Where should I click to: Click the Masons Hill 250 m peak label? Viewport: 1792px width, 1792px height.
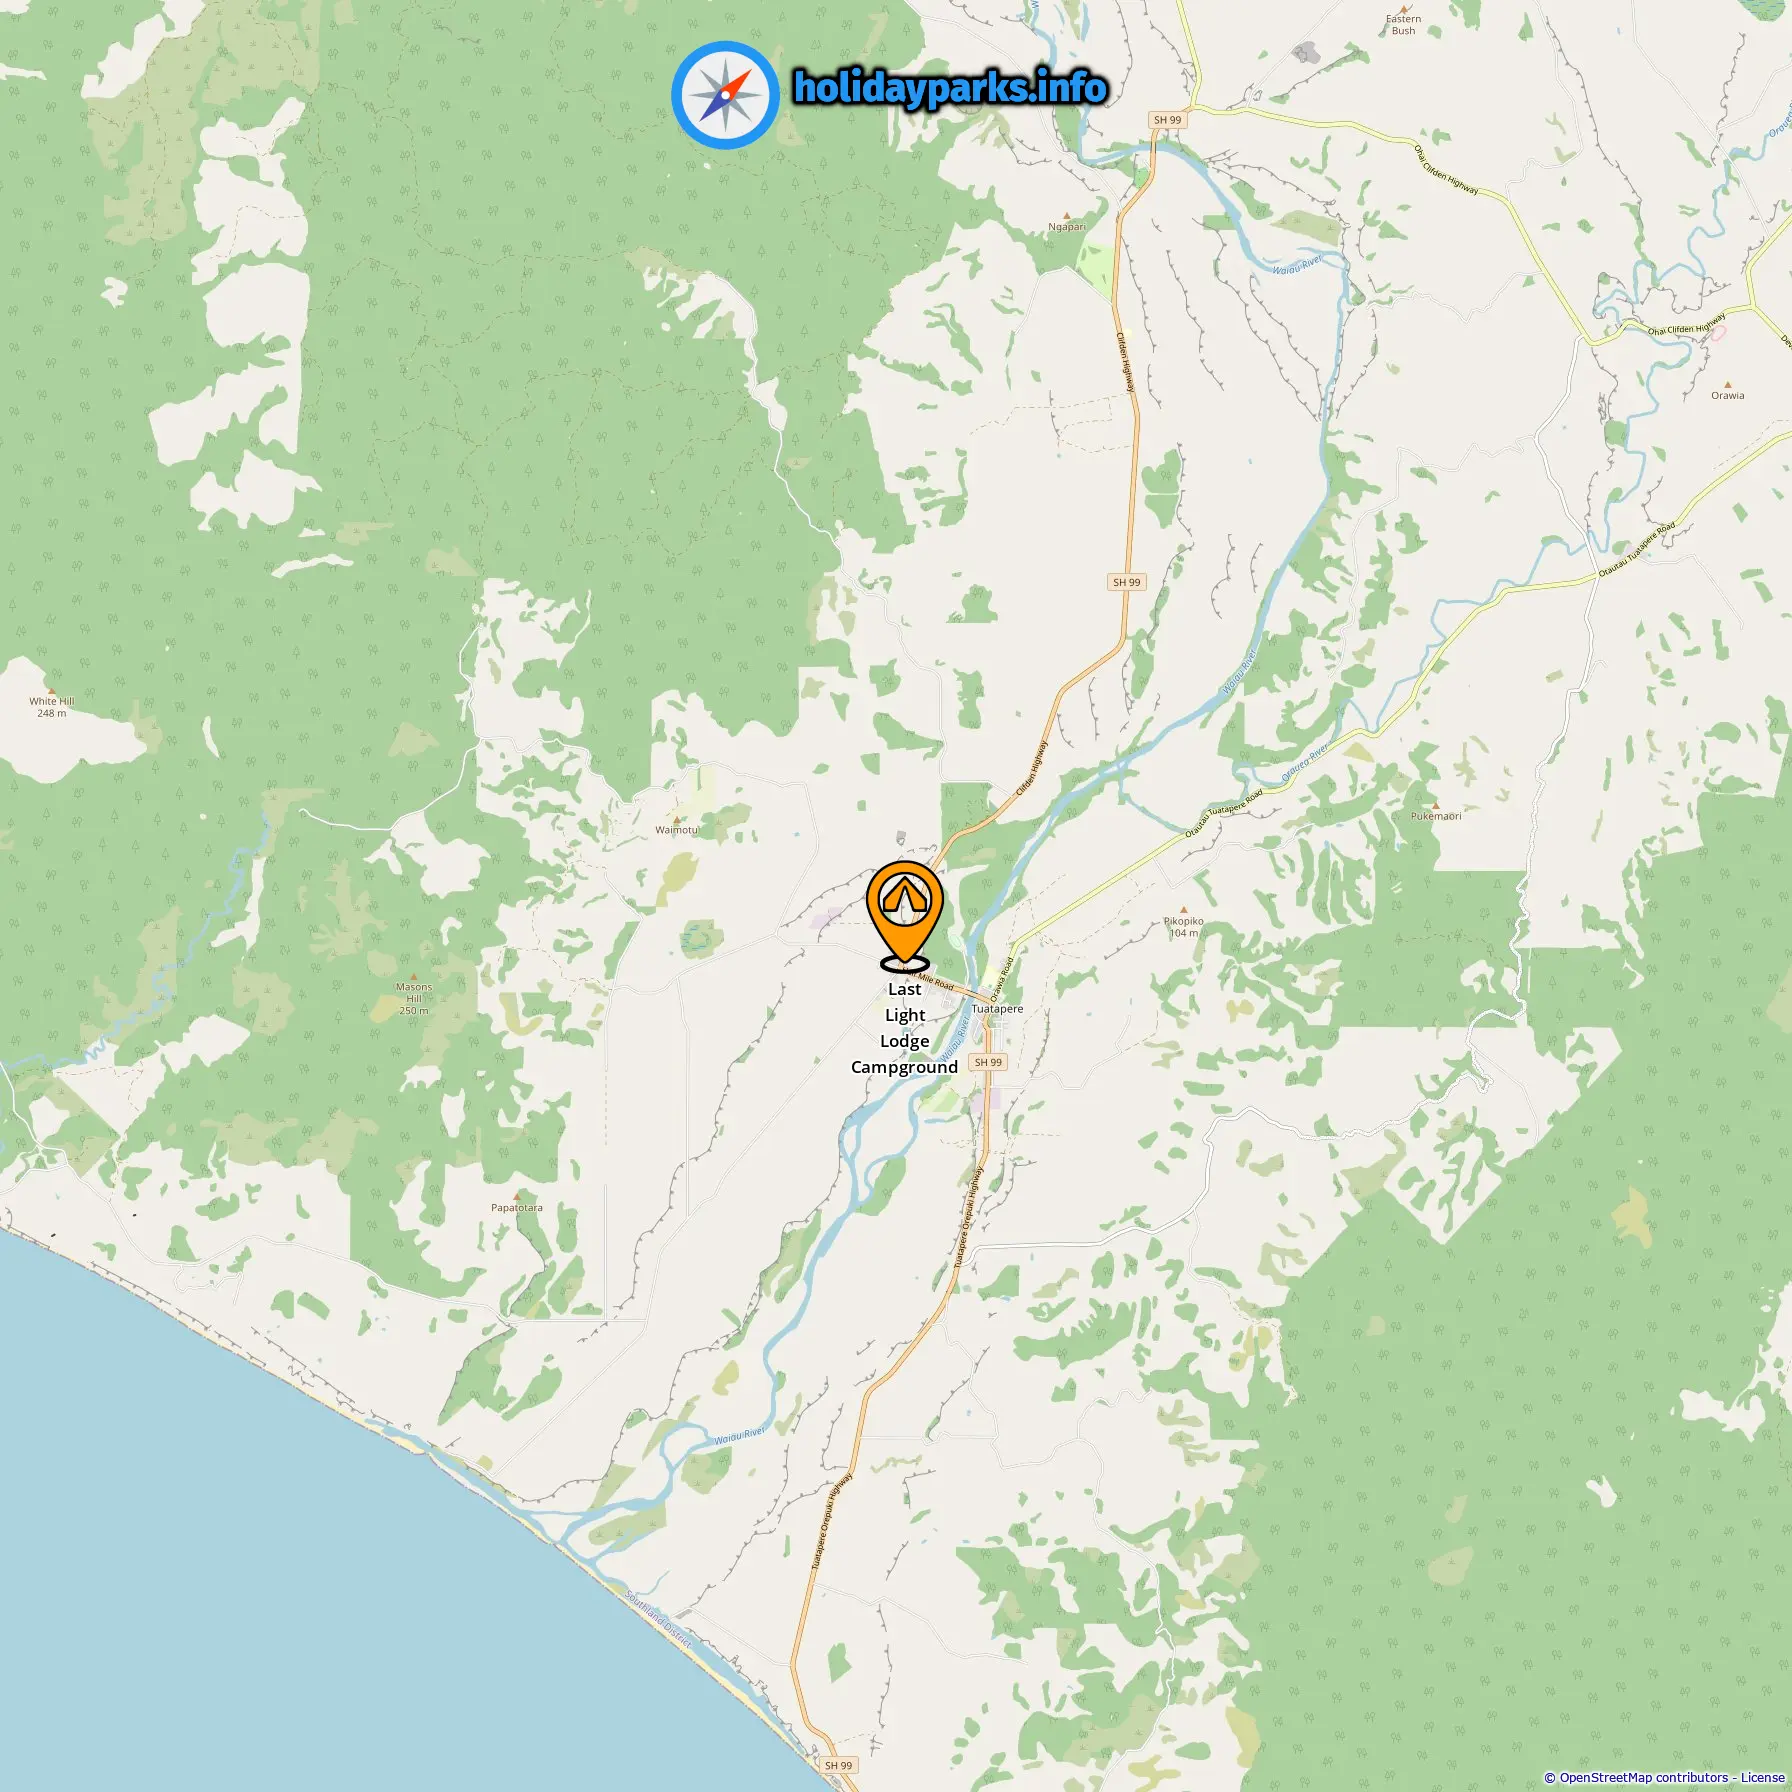pyautogui.click(x=414, y=998)
